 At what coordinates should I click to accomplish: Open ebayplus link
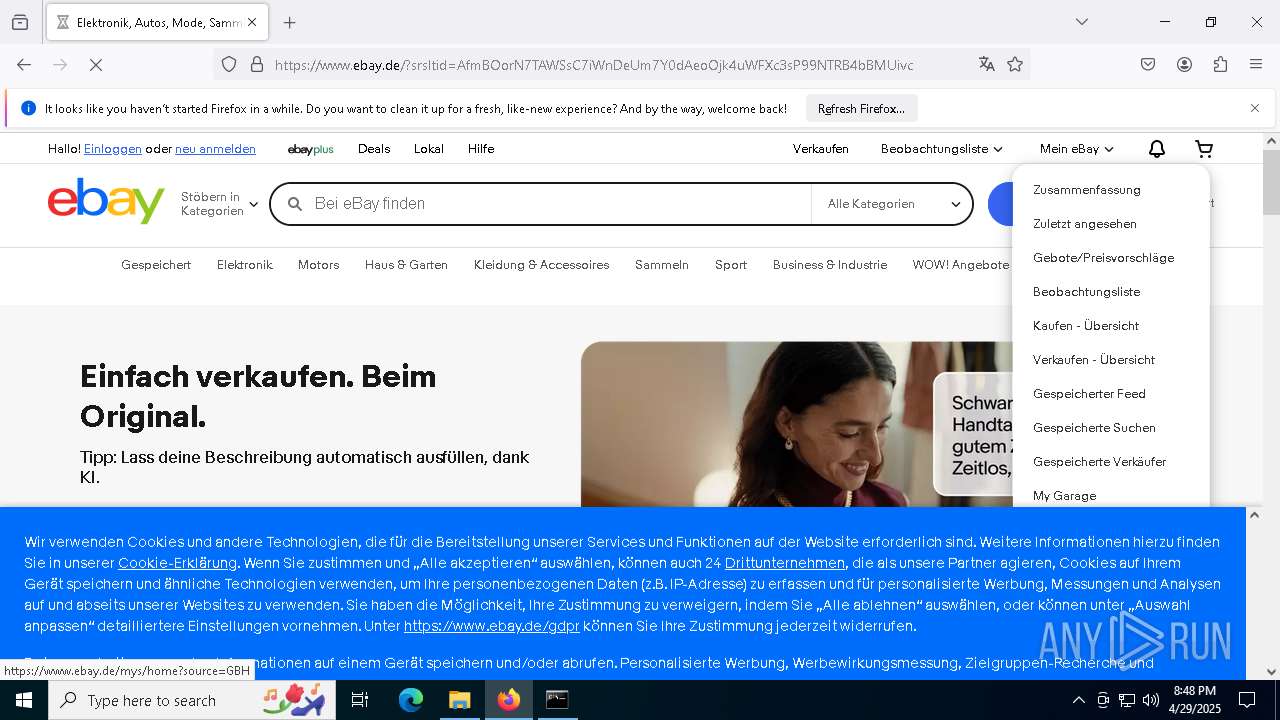310,149
